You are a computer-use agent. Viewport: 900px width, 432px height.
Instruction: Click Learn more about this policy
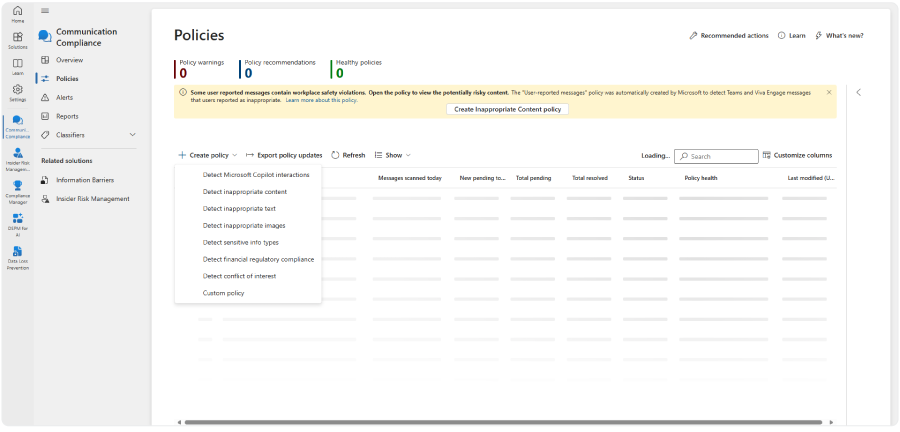[321, 100]
